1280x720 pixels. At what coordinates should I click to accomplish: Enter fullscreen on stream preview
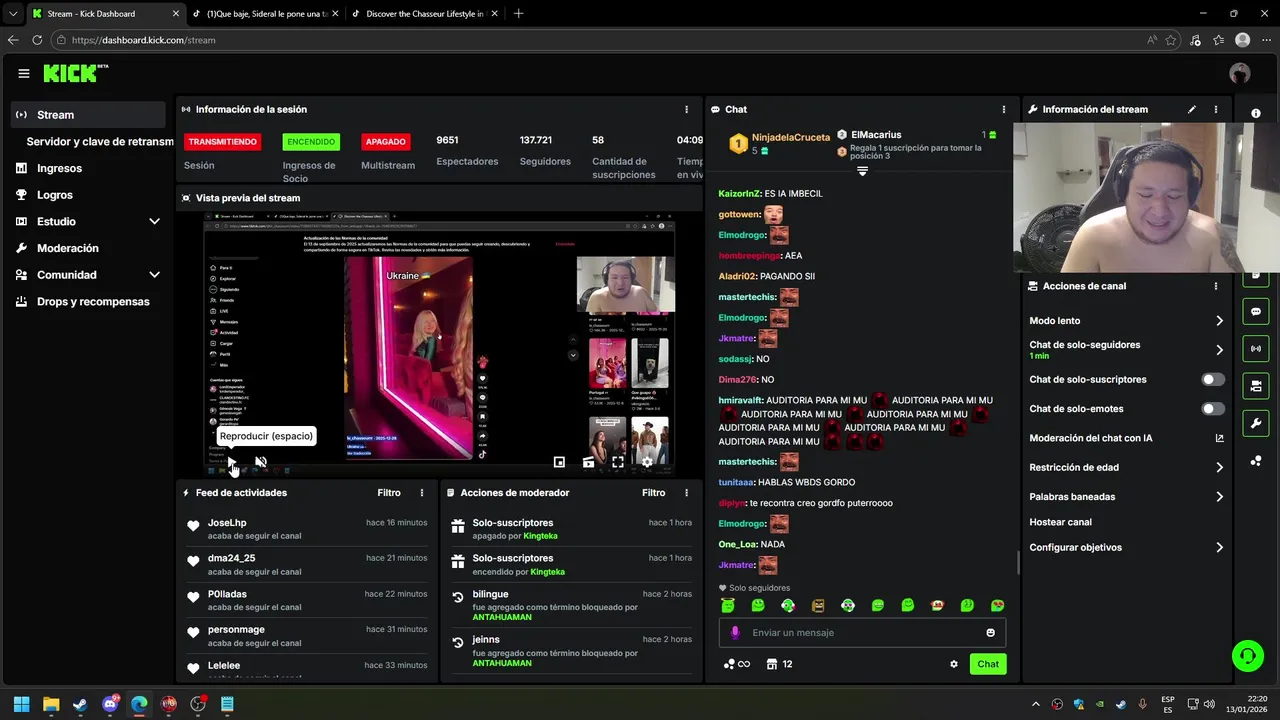618,462
